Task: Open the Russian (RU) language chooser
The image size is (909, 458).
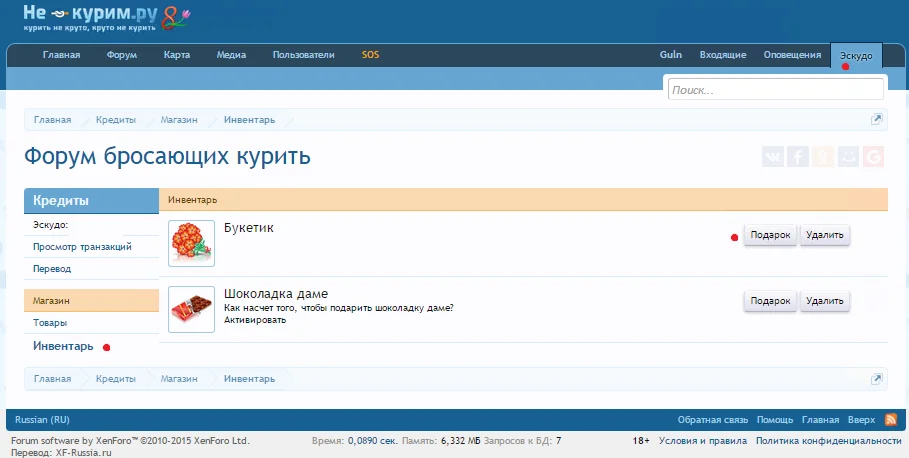Action: point(43,420)
